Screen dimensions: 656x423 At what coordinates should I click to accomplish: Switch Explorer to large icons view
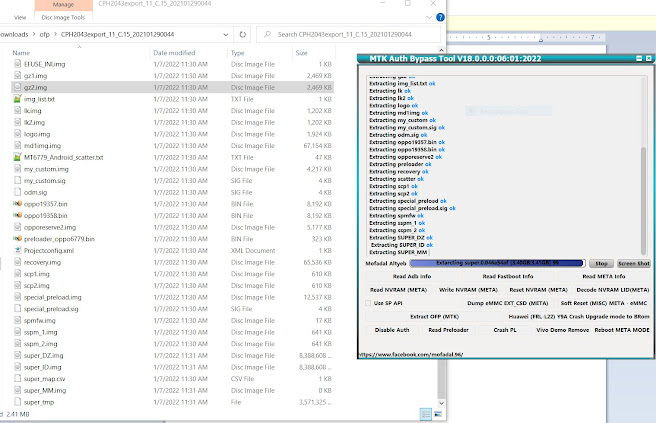click(x=438, y=414)
